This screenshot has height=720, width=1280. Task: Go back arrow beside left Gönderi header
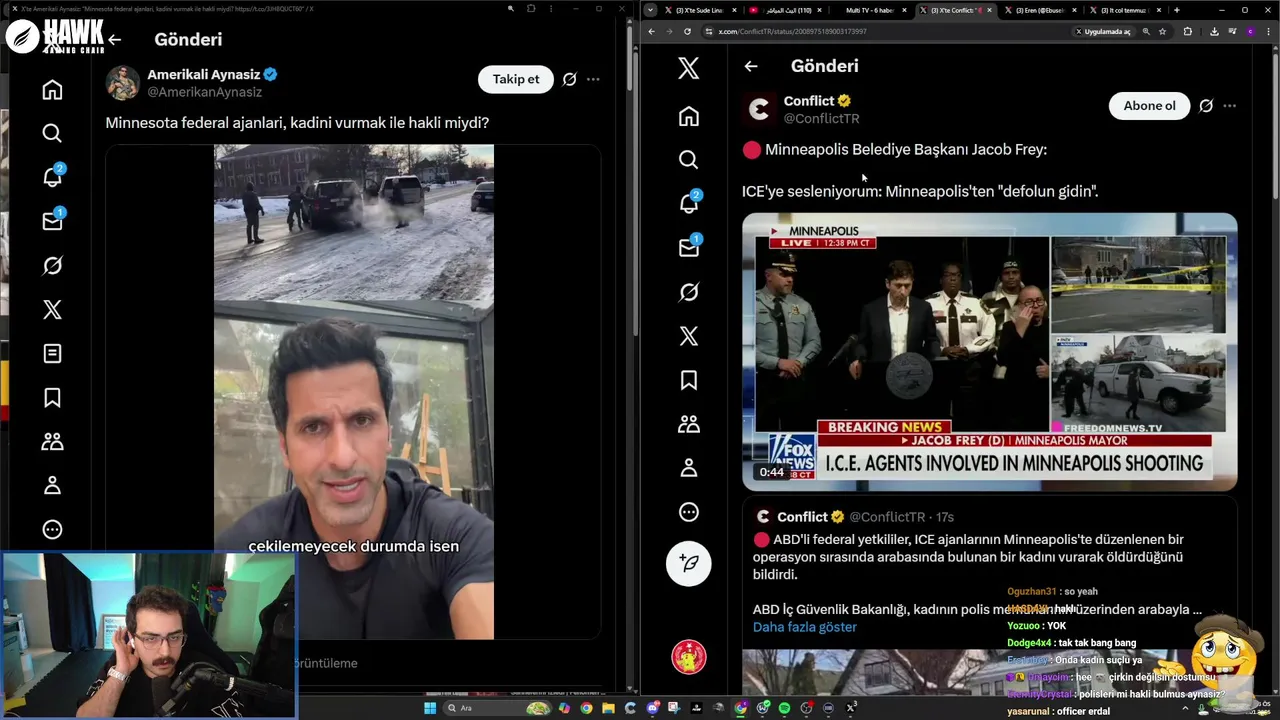pos(114,40)
